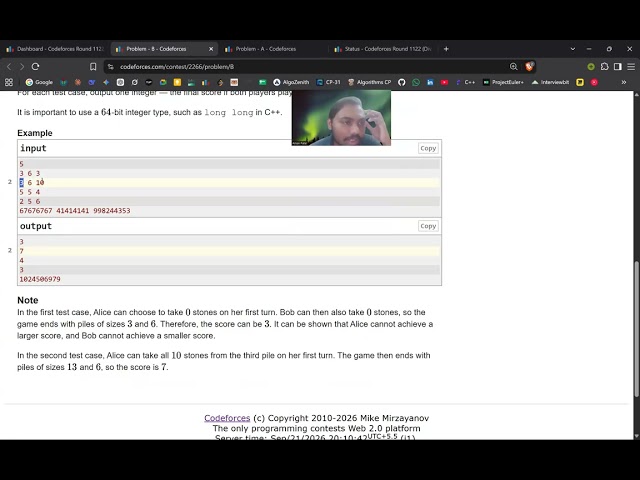The image size is (640, 480).
Task: Copy the example input
Action: coord(428,148)
